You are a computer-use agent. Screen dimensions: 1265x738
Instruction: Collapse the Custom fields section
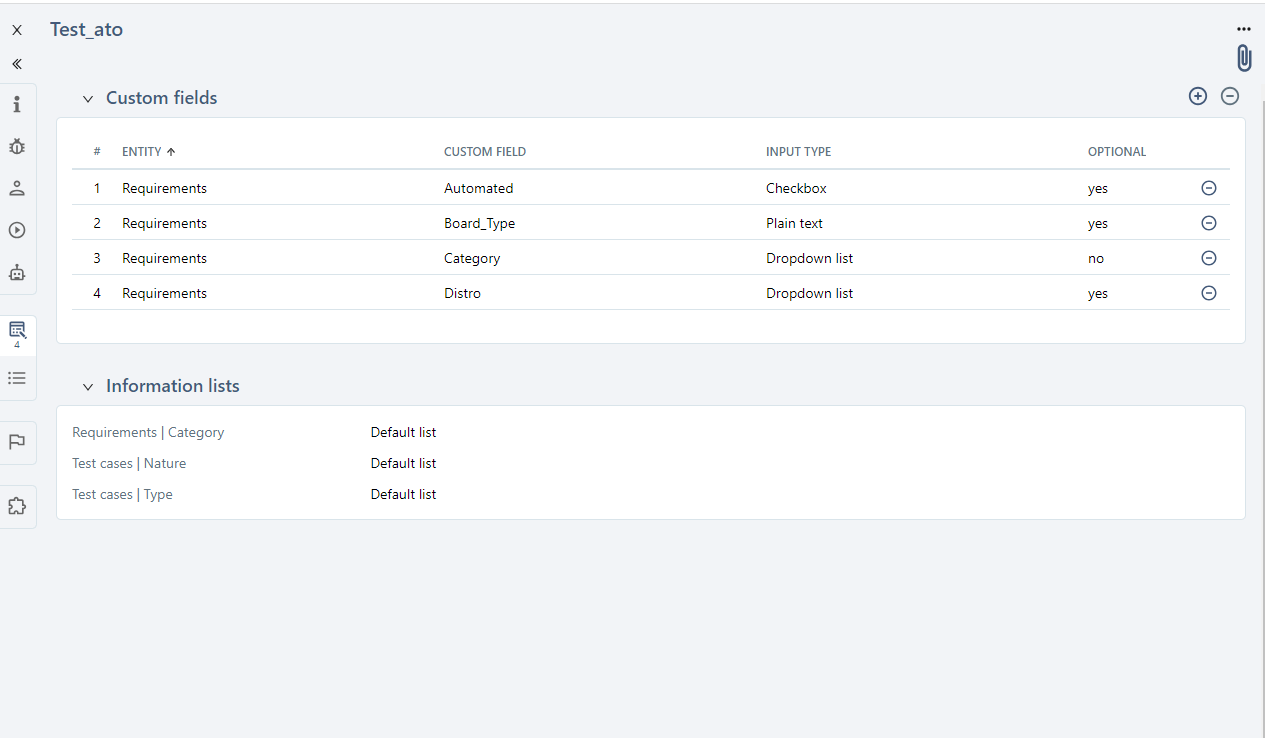tap(88, 99)
